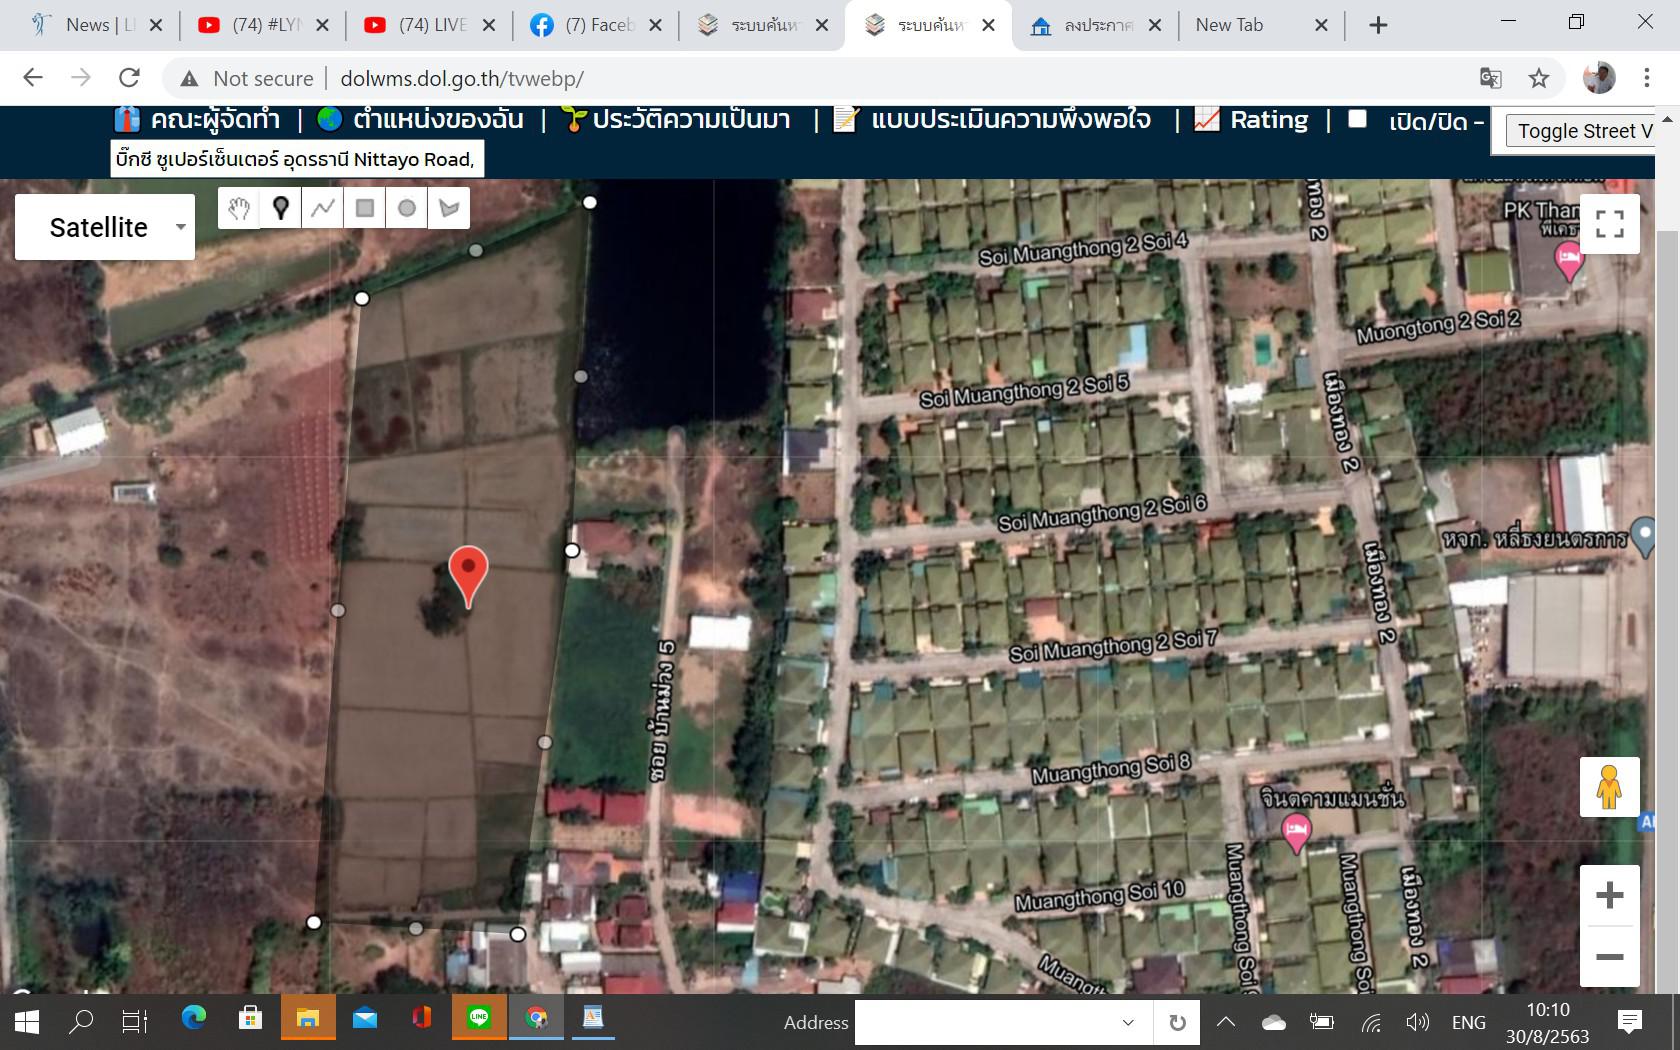The image size is (1680, 1050).
Task: Toggle the เปิด/ปิด checkbox
Action: [x=1357, y=119]
